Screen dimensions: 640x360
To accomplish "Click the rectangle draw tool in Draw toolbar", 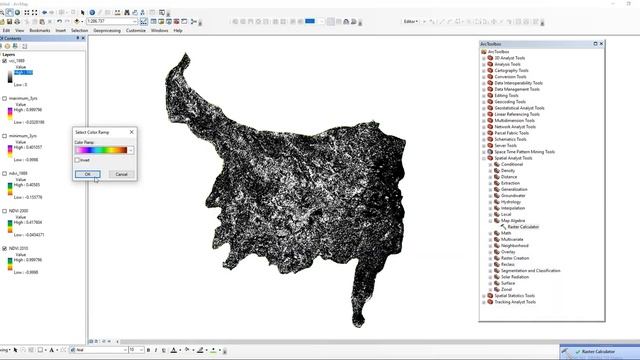I will [x=40, y=350].
